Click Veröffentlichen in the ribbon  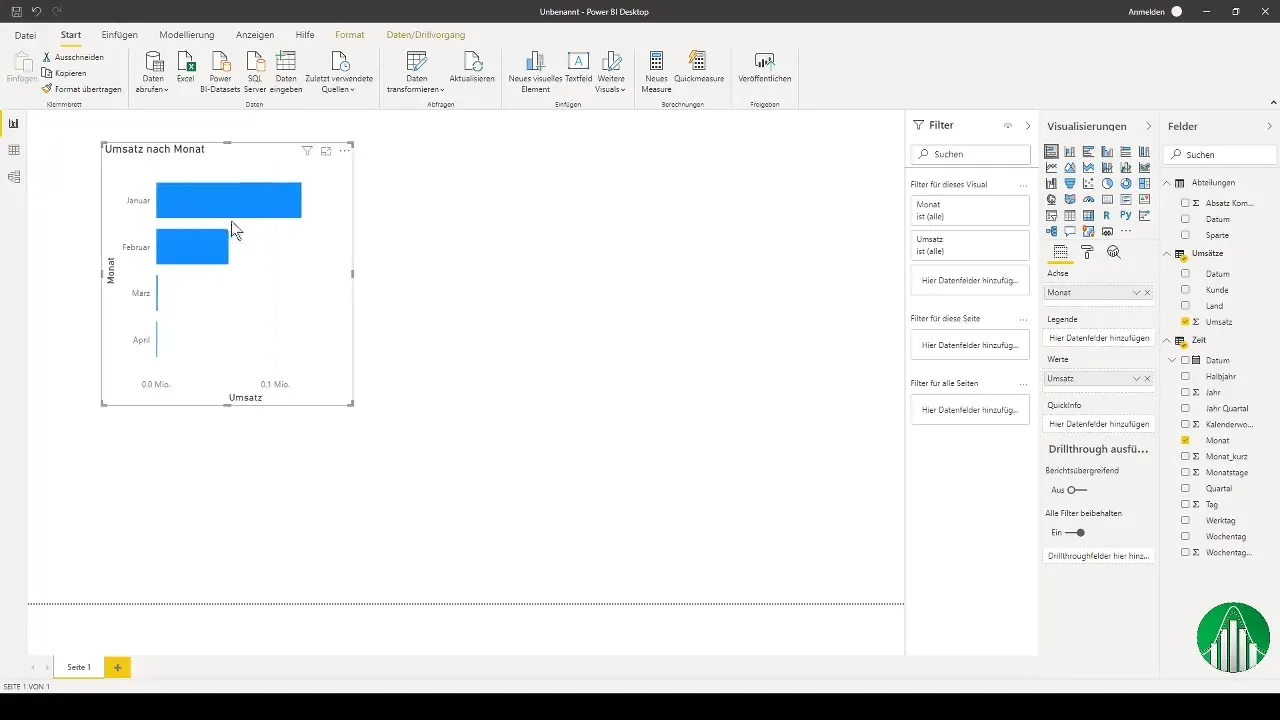[x=765, y=67]
